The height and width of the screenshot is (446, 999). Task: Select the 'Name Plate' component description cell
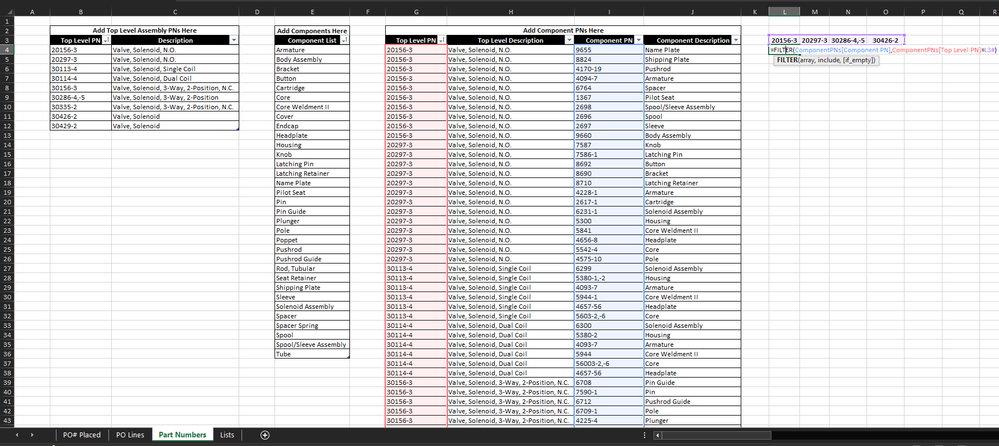(x=692, y=50)
